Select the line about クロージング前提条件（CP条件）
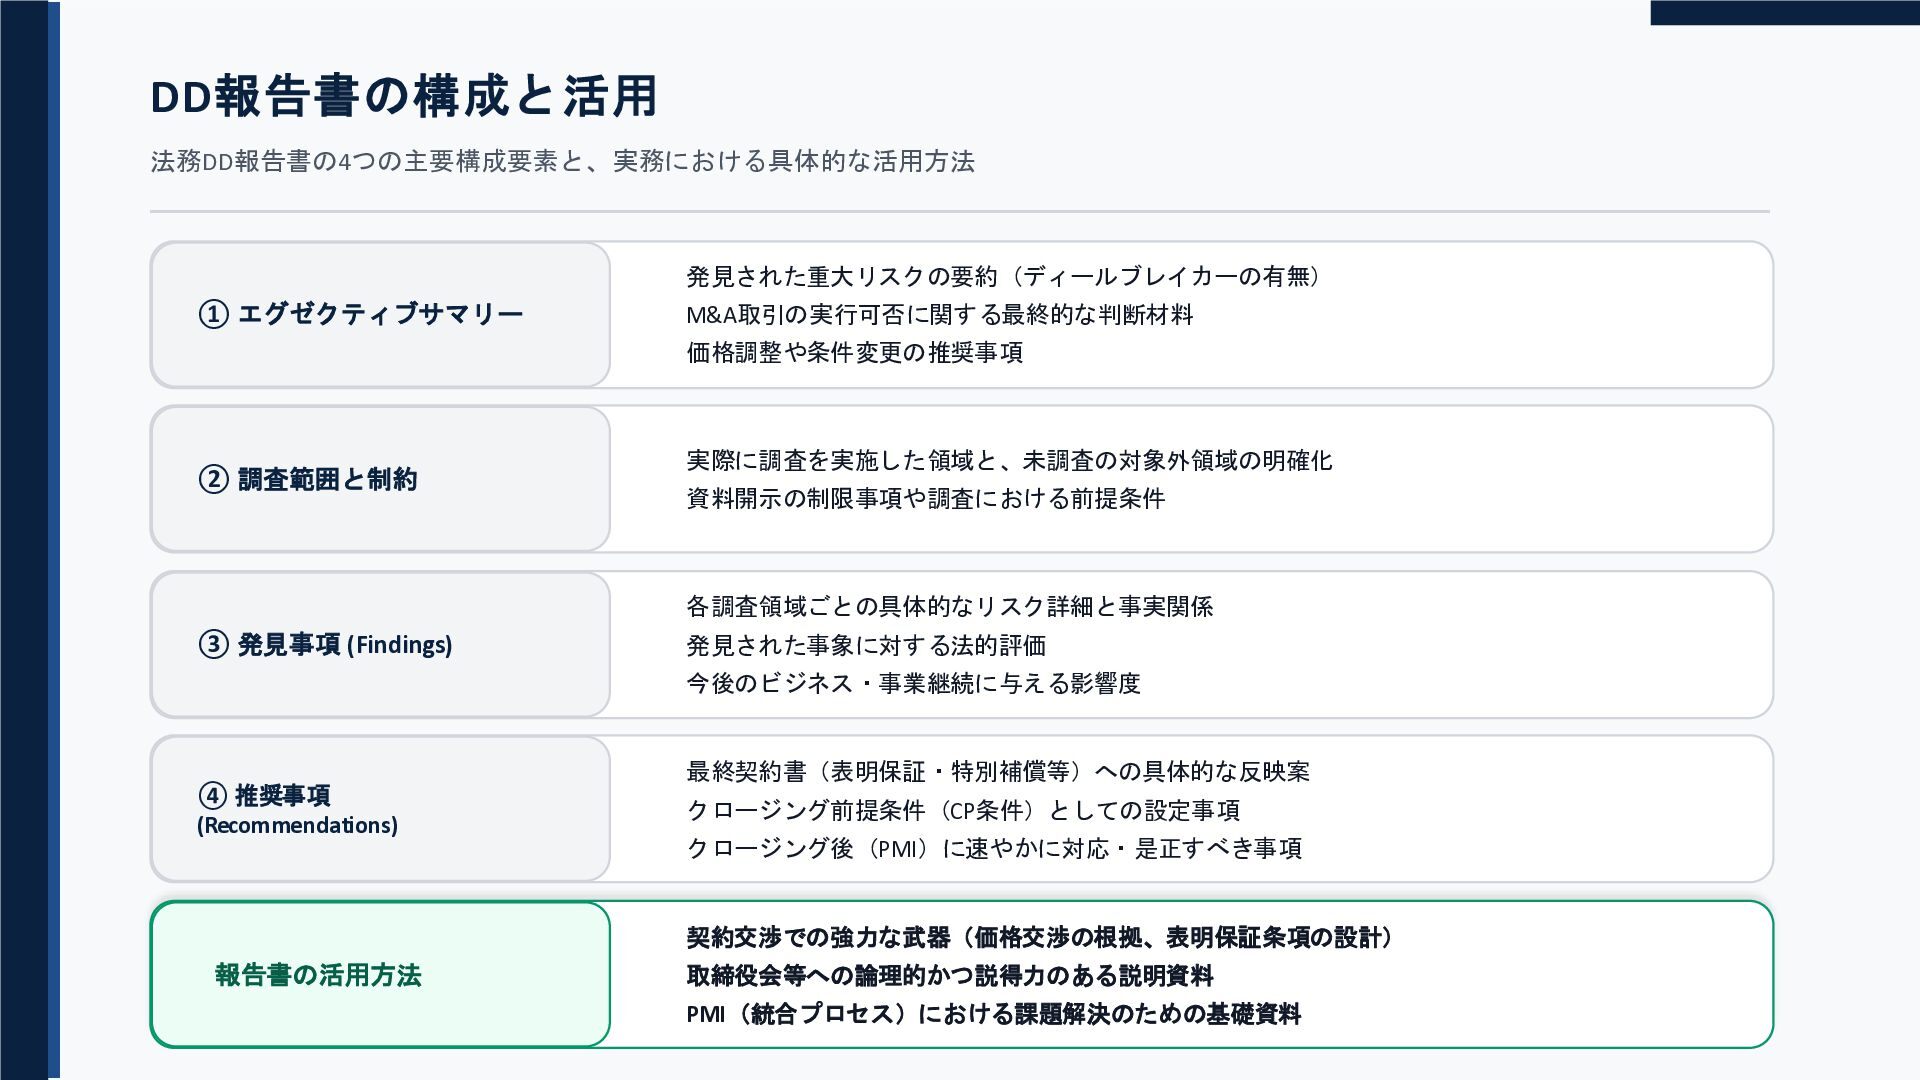Screen dimensions: 1920x1080 pos(963,811)
